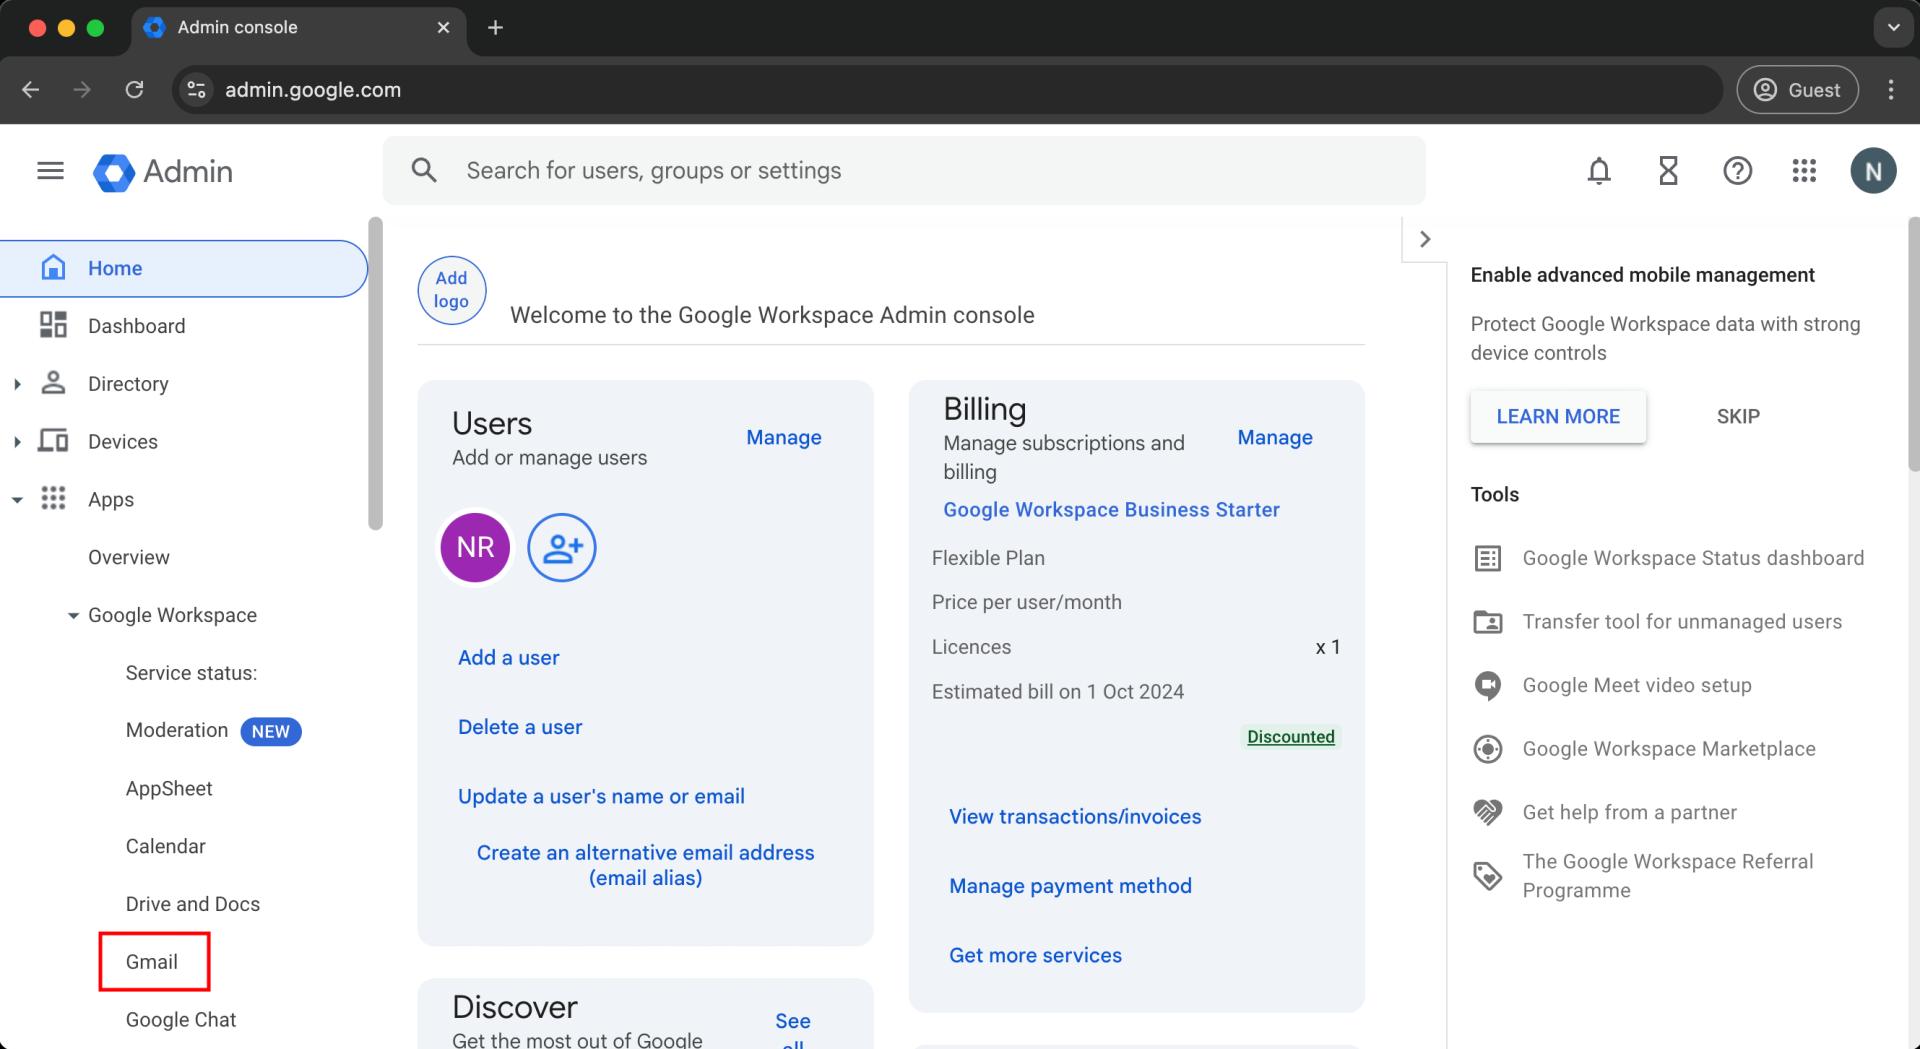Click the add user circle icon
The height and width of the screenshot is (1049, 1920).
(562, 547)
